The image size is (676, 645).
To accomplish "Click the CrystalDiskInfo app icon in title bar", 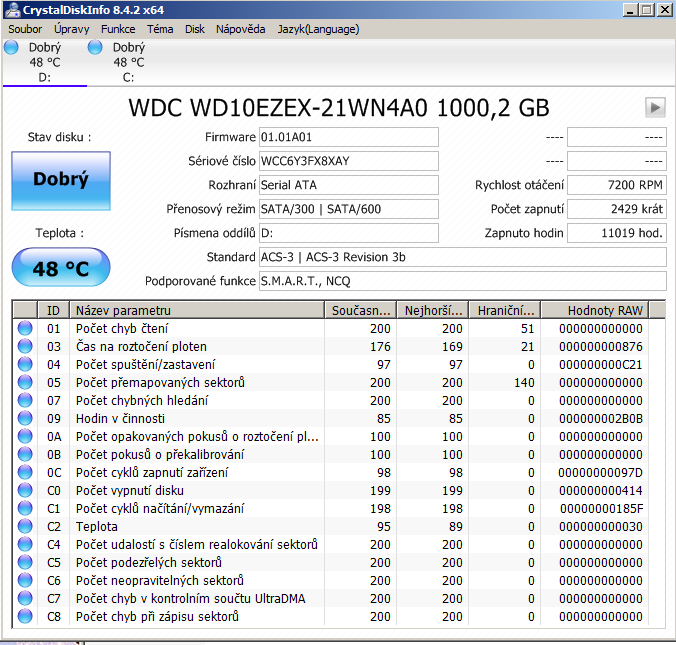I will point(14,10).
